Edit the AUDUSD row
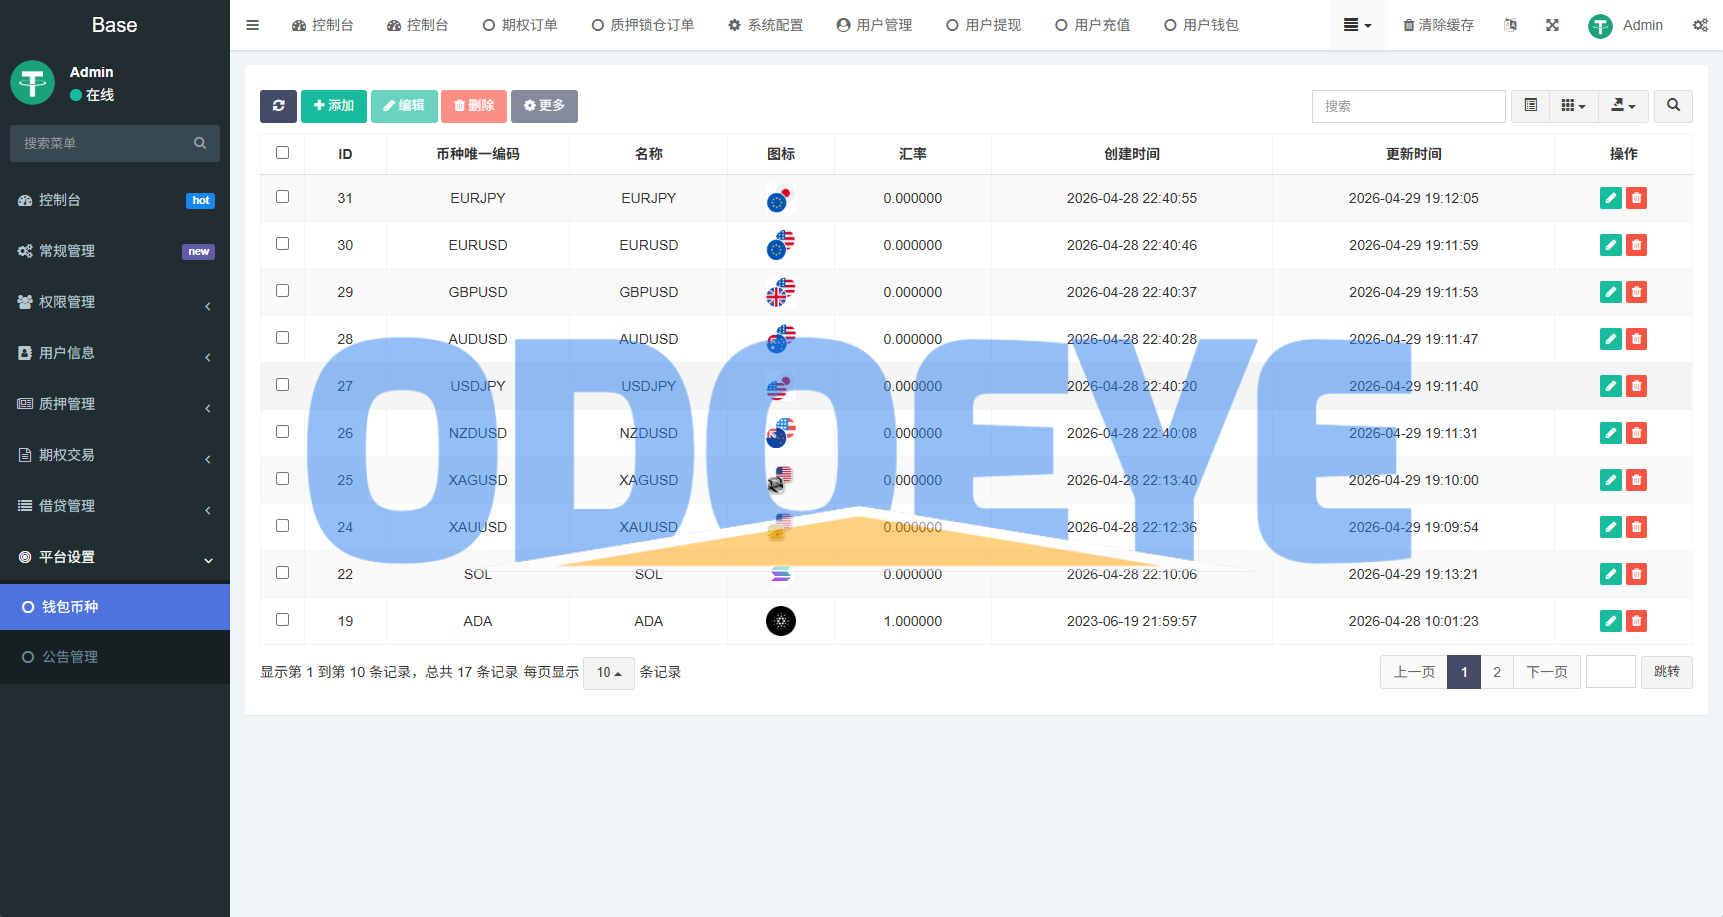1723x917 pixels. tap(1610, 339)
